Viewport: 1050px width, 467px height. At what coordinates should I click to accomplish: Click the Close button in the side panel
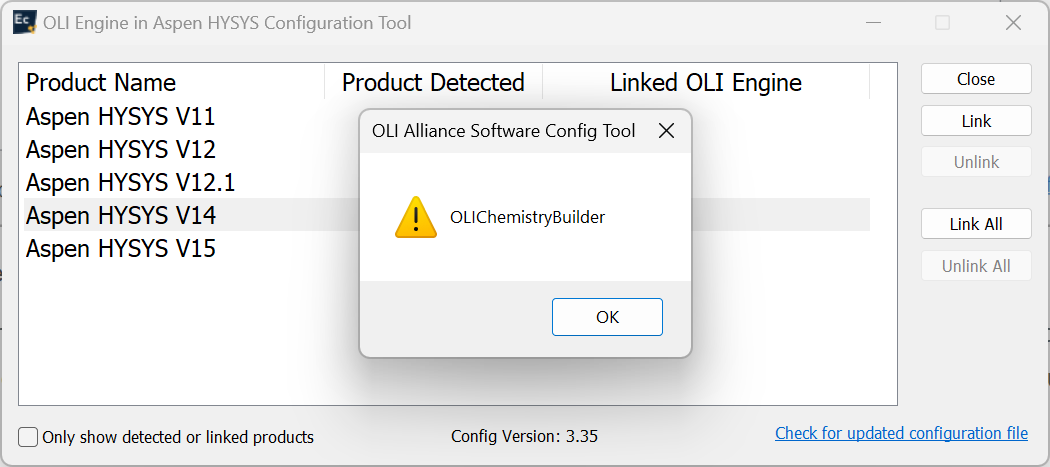[x=975, y=79]
